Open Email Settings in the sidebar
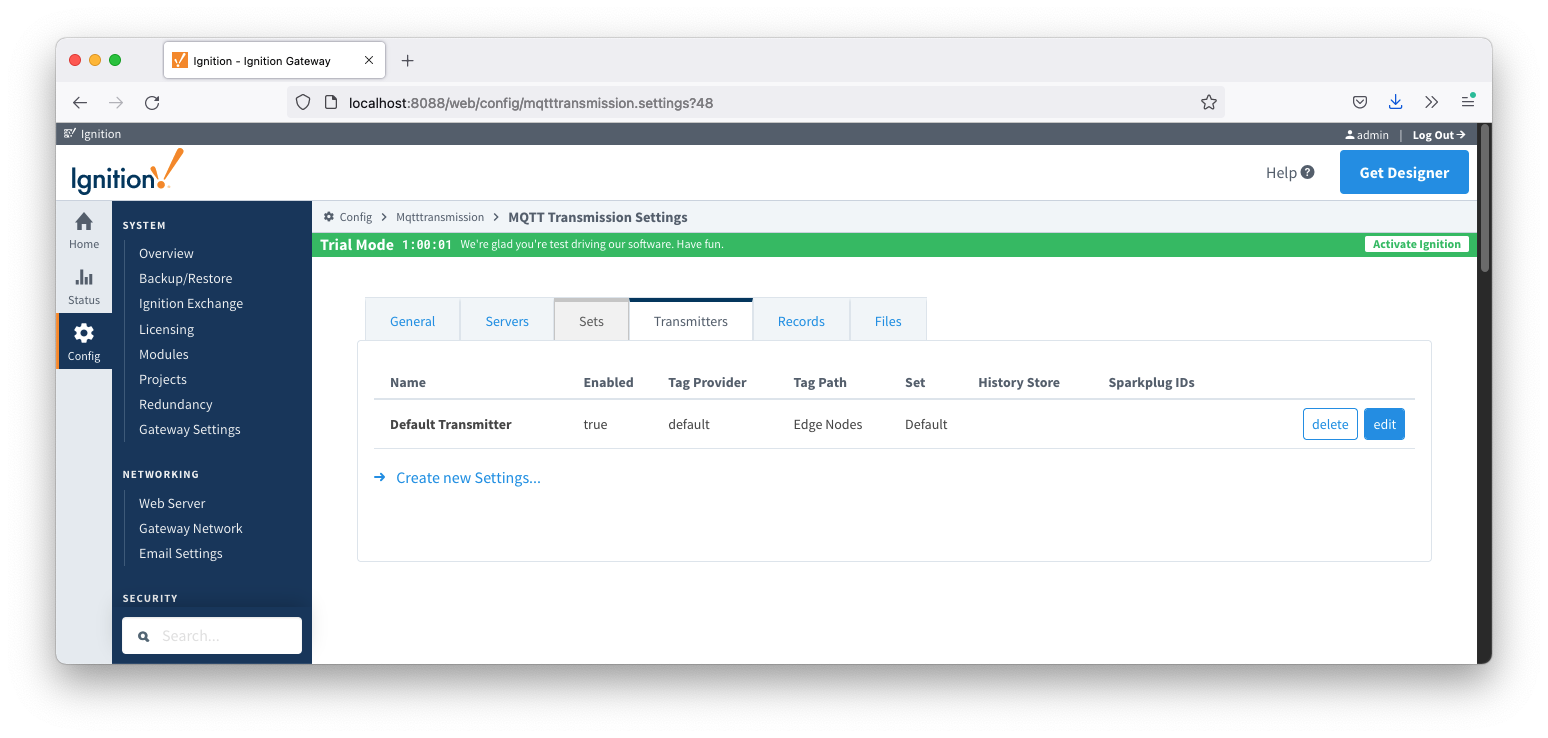1548x738 pixels. (x=181, y=553)
